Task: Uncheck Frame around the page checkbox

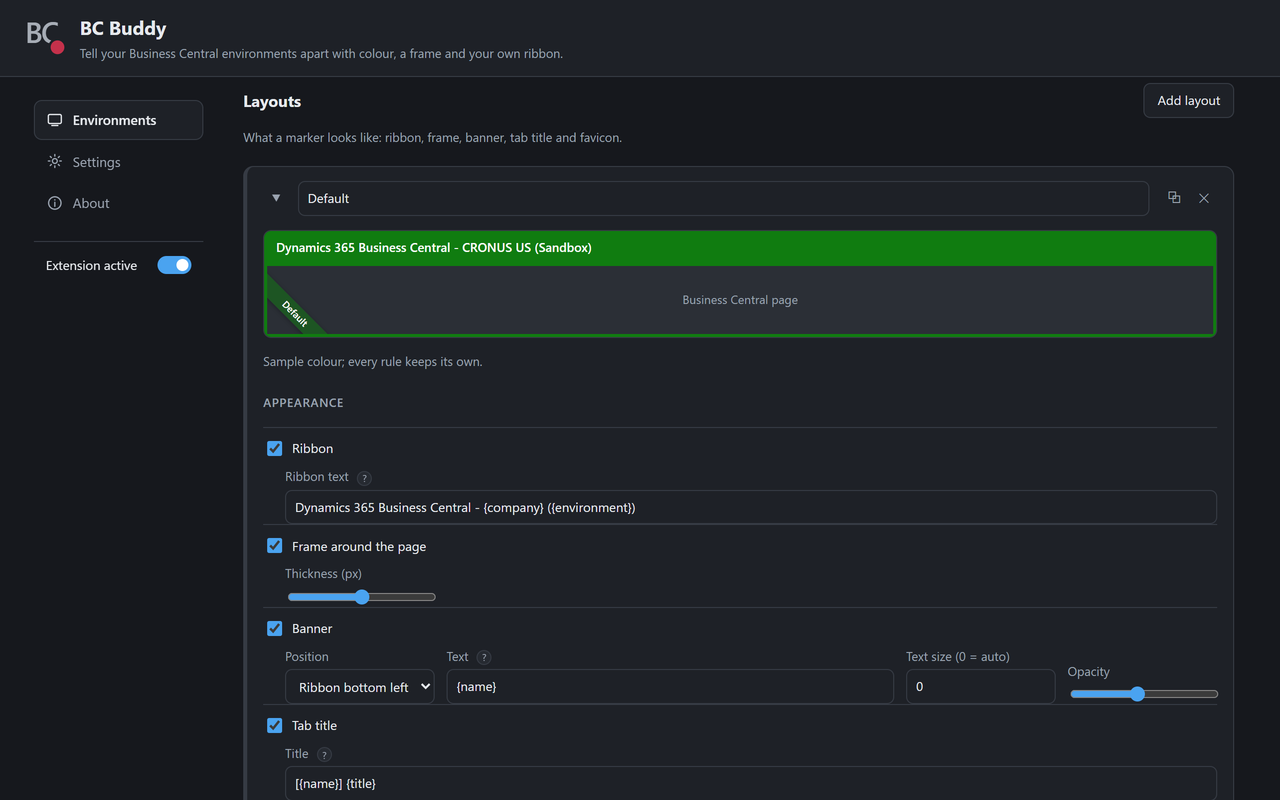Action: (x=274, y=546)
